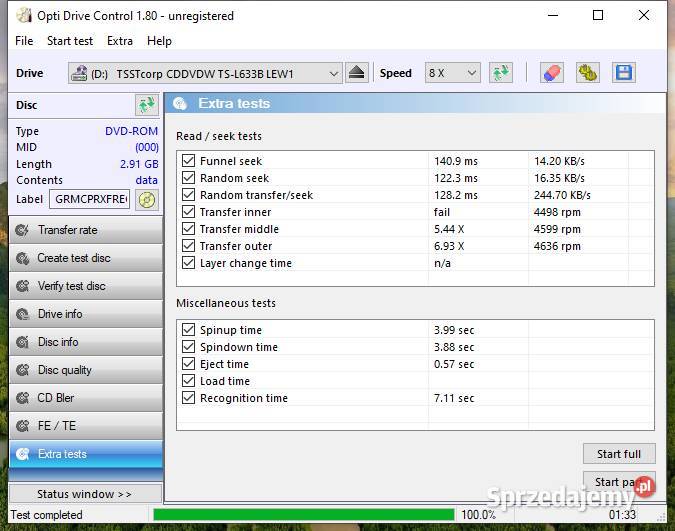
Task: Switch to FE / TE test
Action: [86, 426]
